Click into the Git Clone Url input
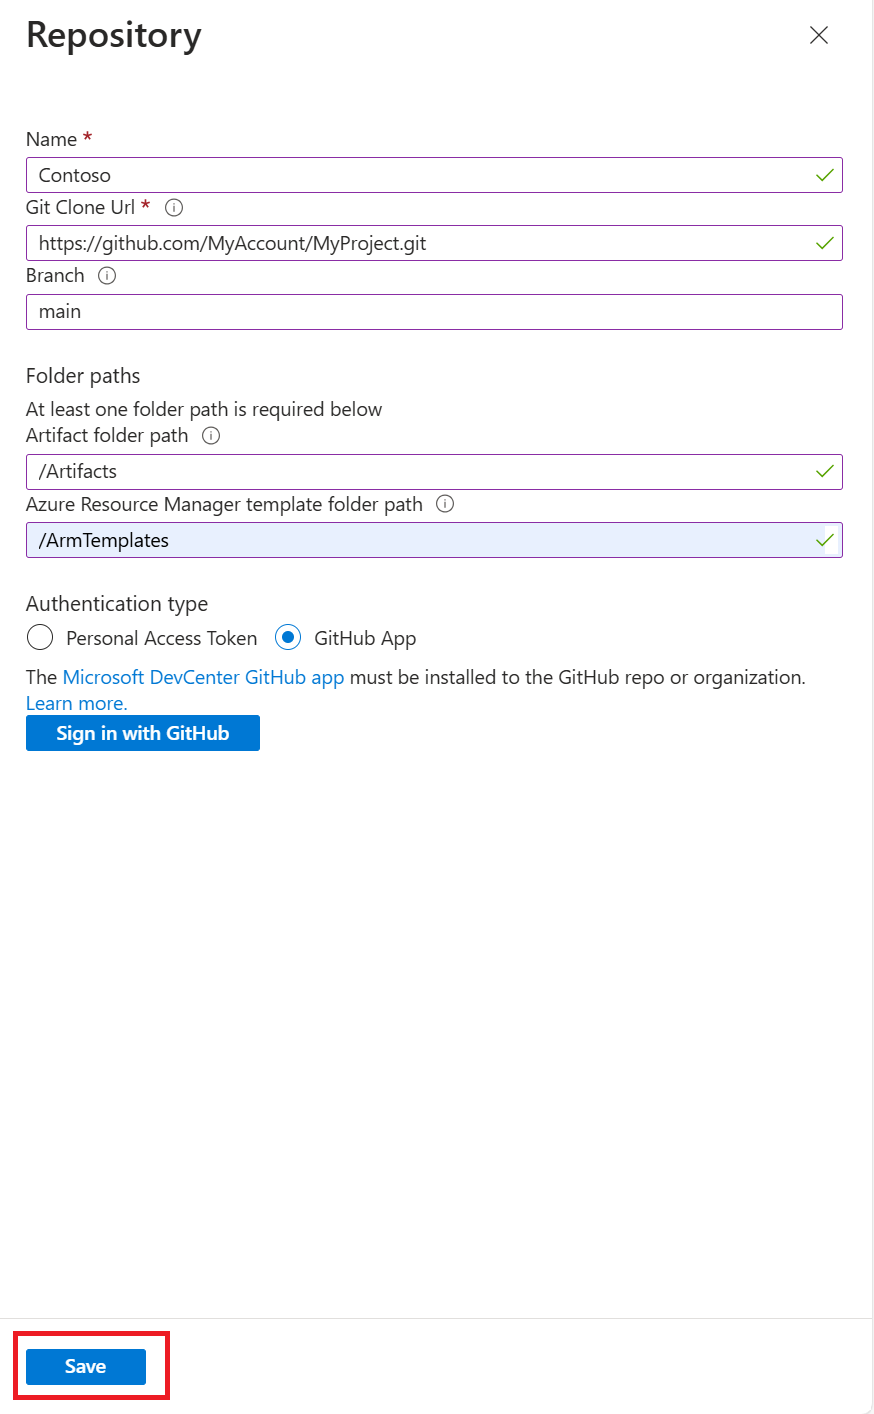This screenshot has height=1414, width=874. coord(420,243)
